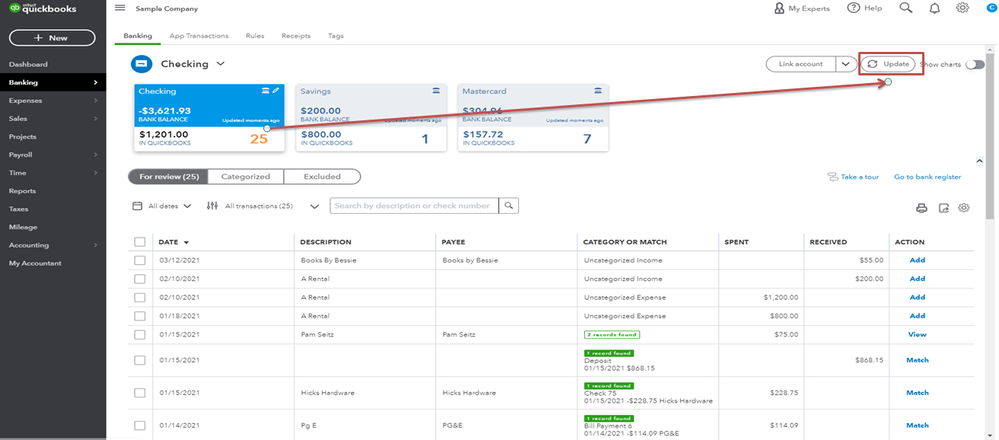Click the edit pencil on the Checking card
The image size is (999, 440).
276,90
